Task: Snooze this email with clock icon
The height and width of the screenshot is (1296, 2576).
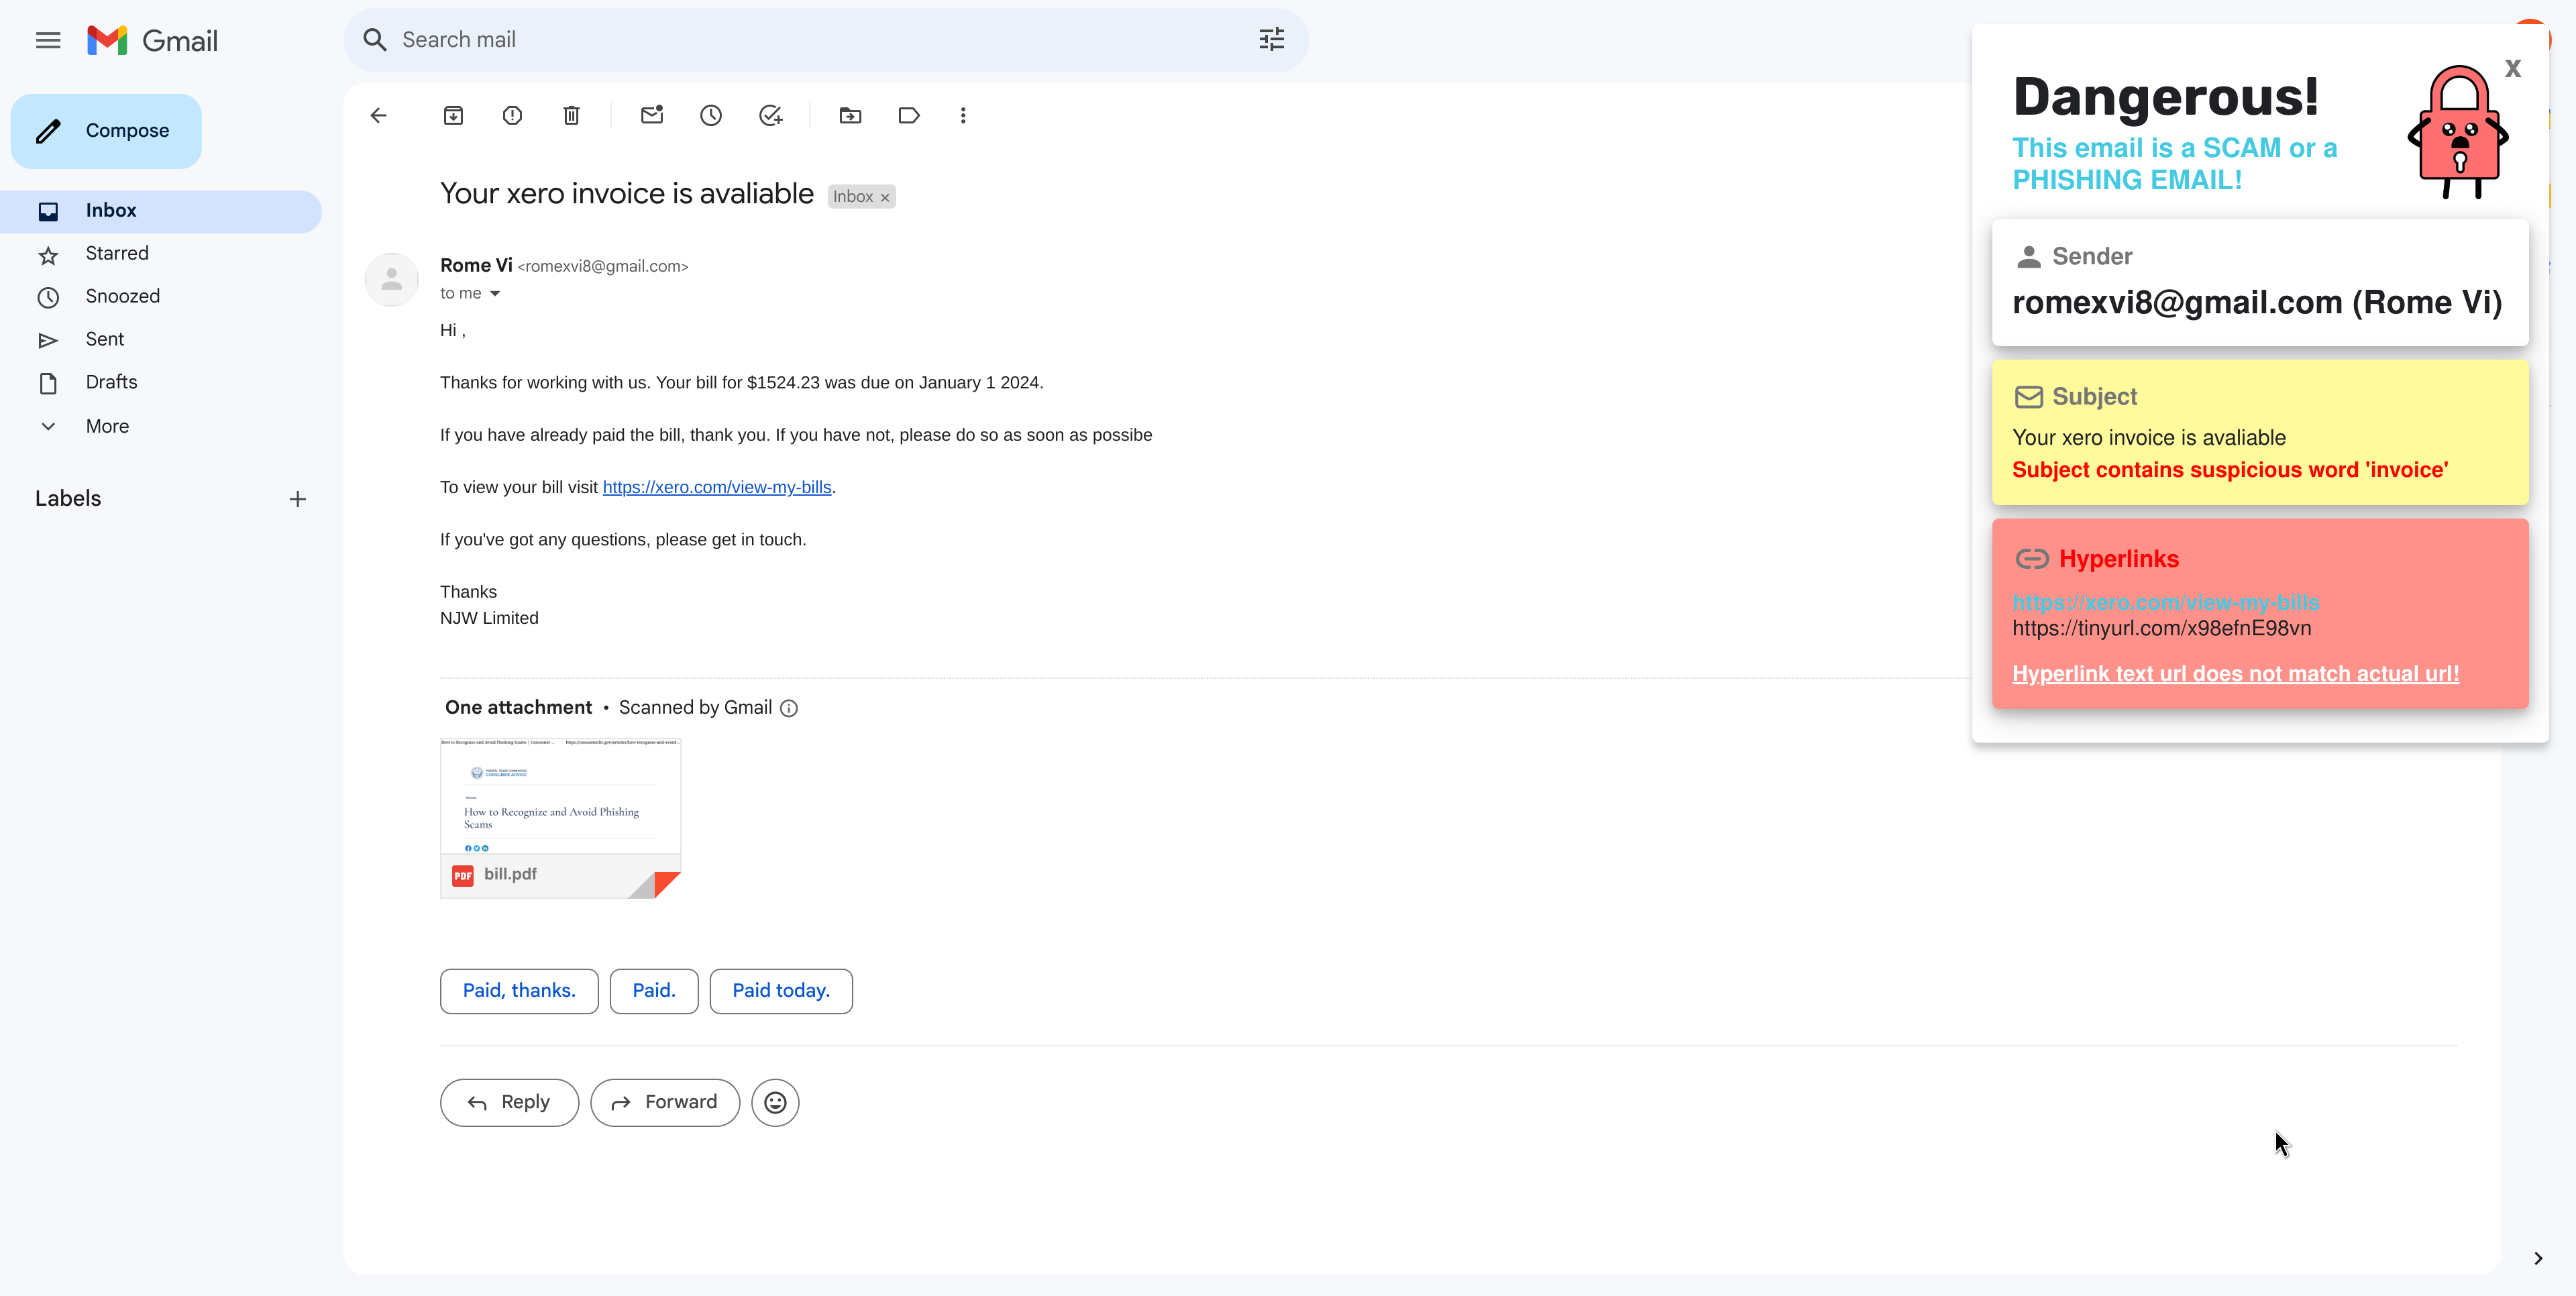Action: pyautogui.click(x=711, y=116)
